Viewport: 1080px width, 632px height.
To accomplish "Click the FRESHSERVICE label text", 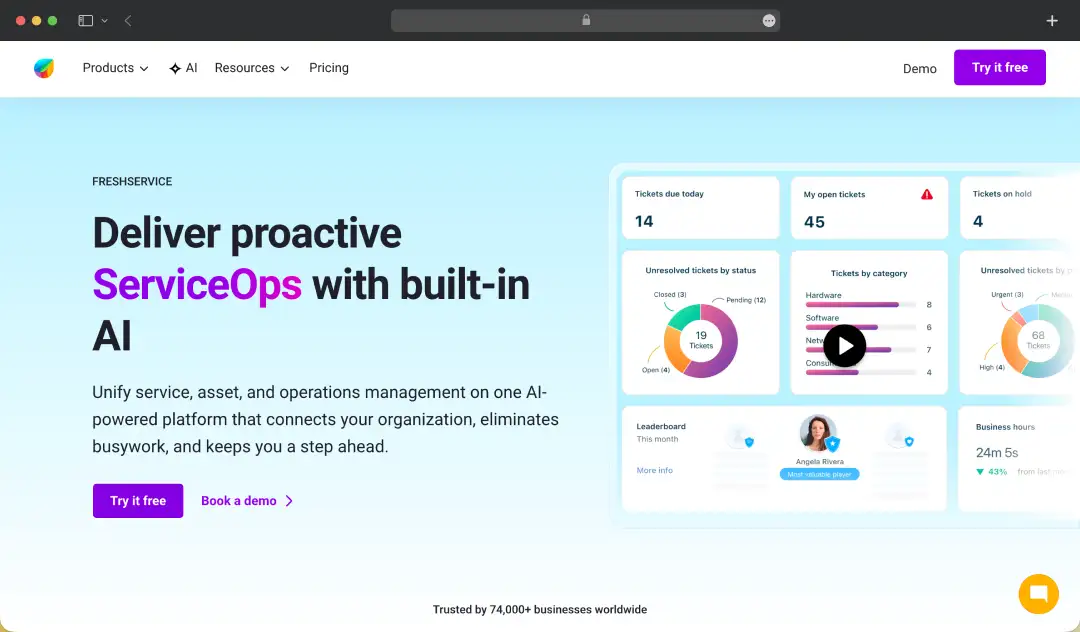I will [132, 182].
